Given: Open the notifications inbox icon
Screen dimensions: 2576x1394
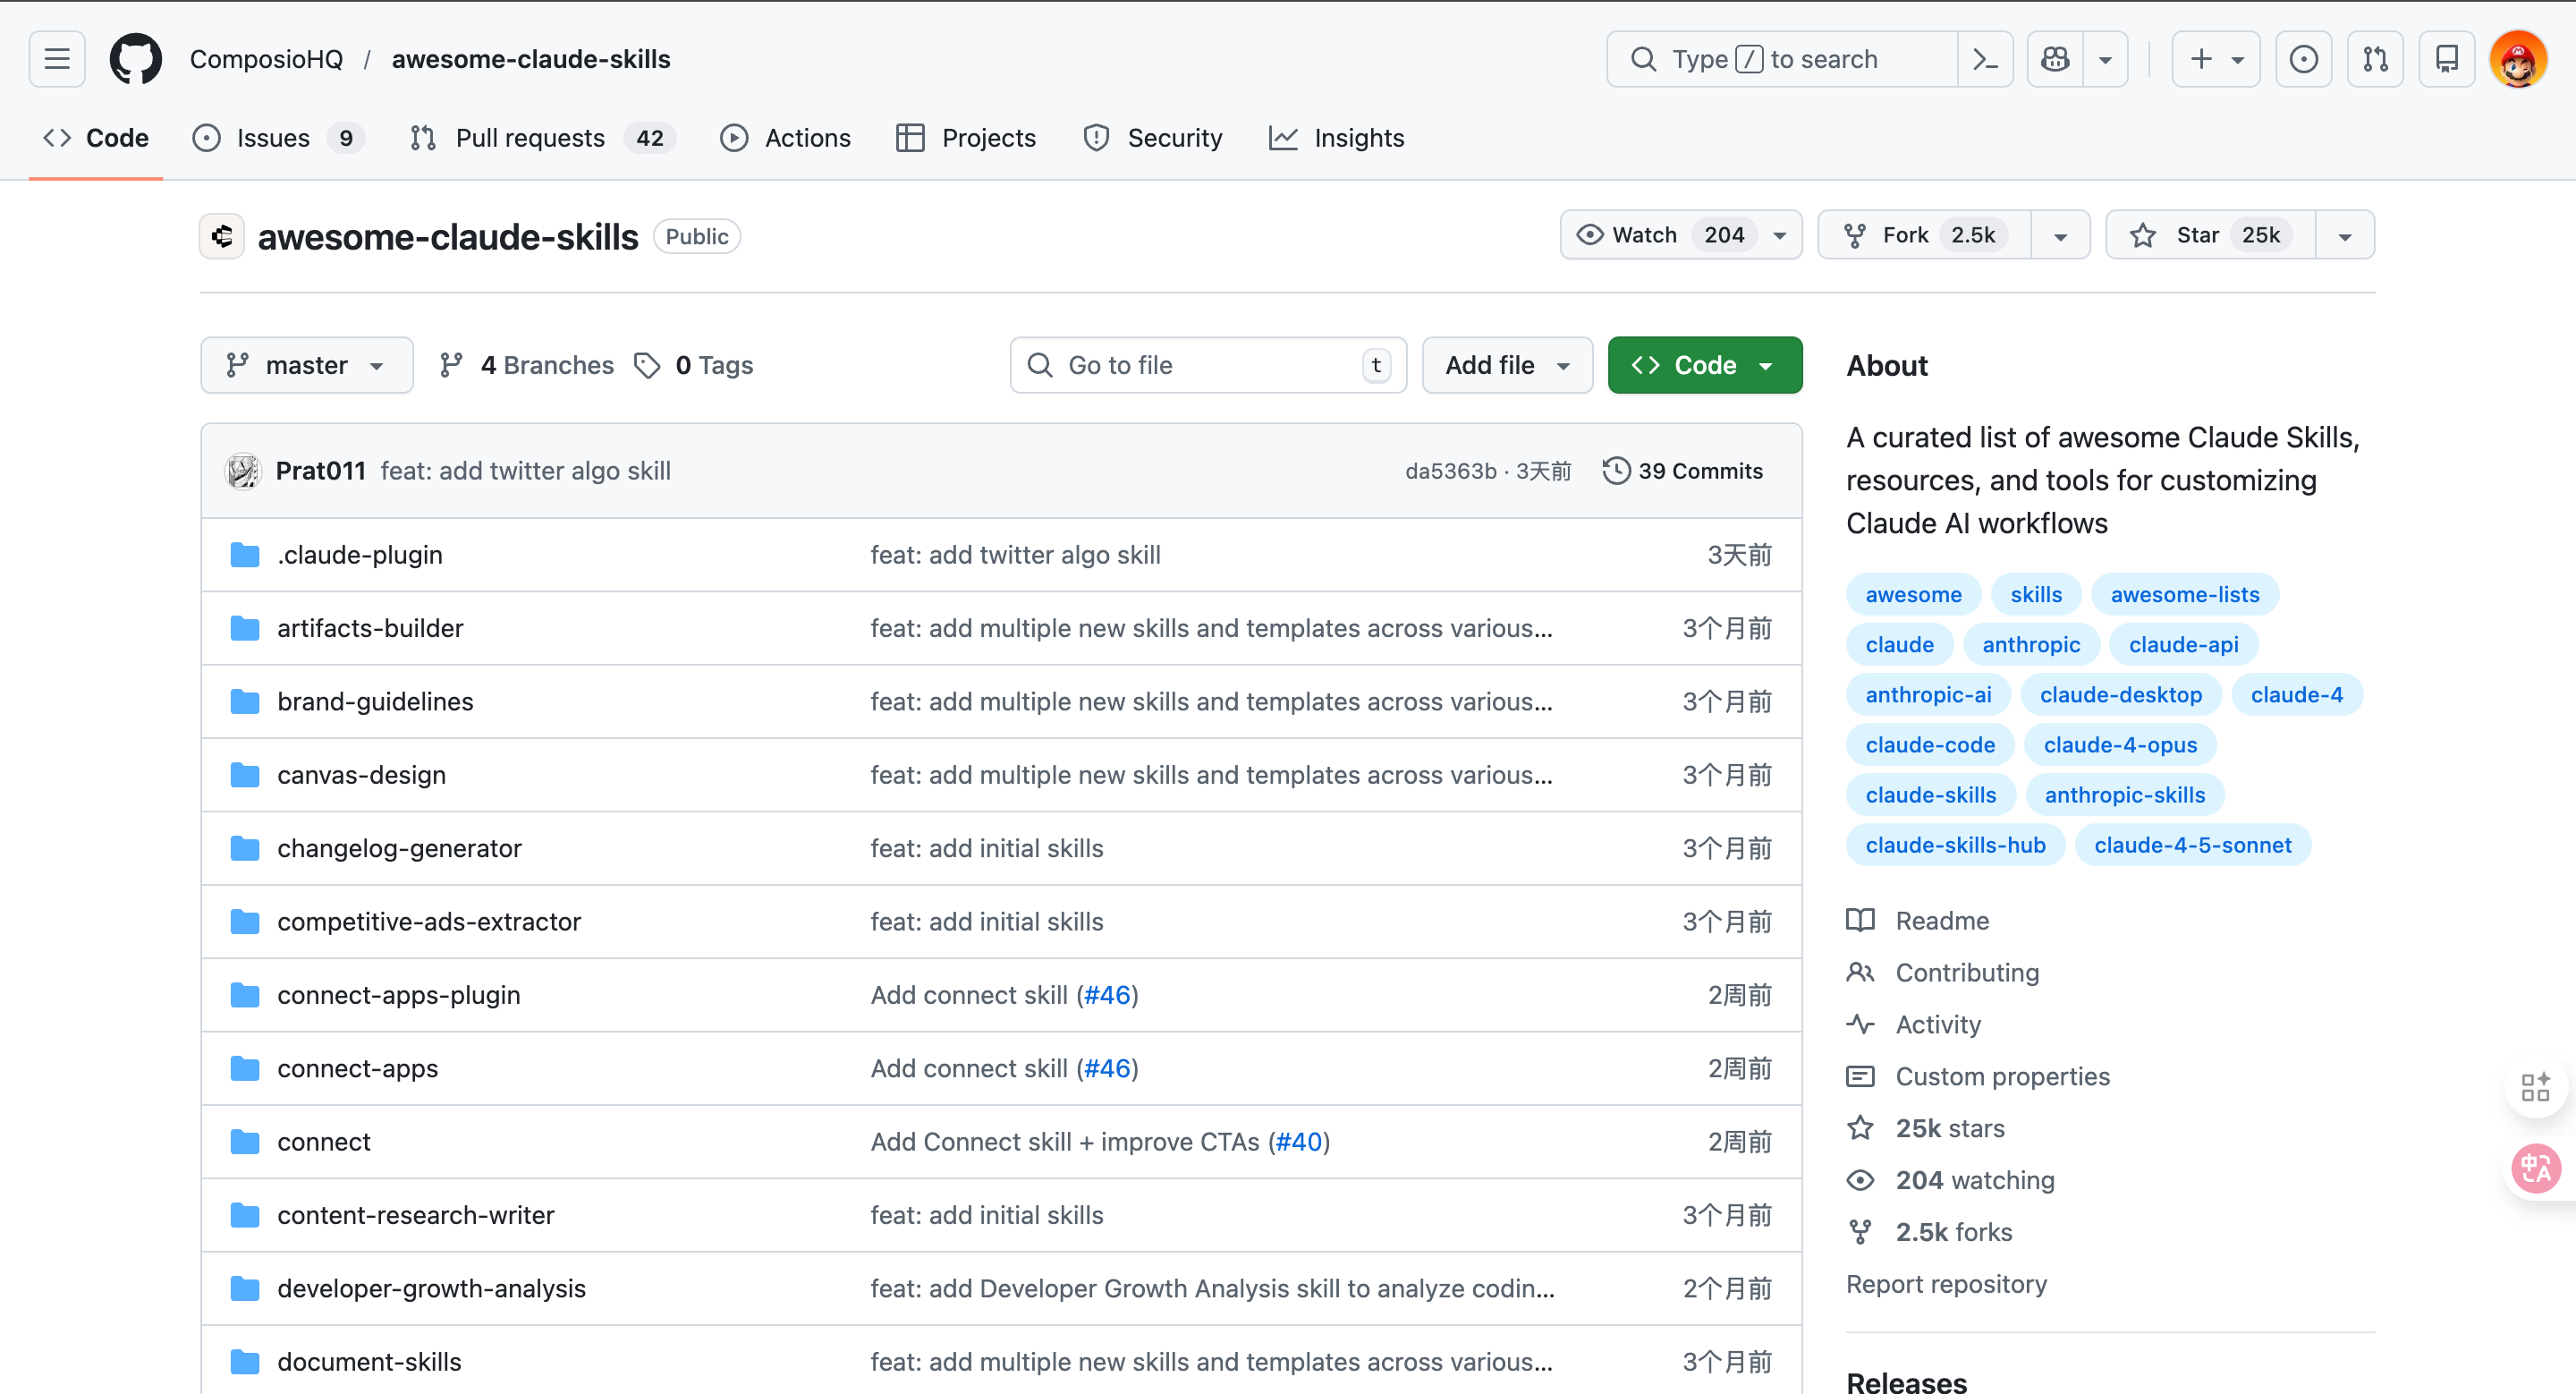Looking at the screenshot, I should point(2446,59).
